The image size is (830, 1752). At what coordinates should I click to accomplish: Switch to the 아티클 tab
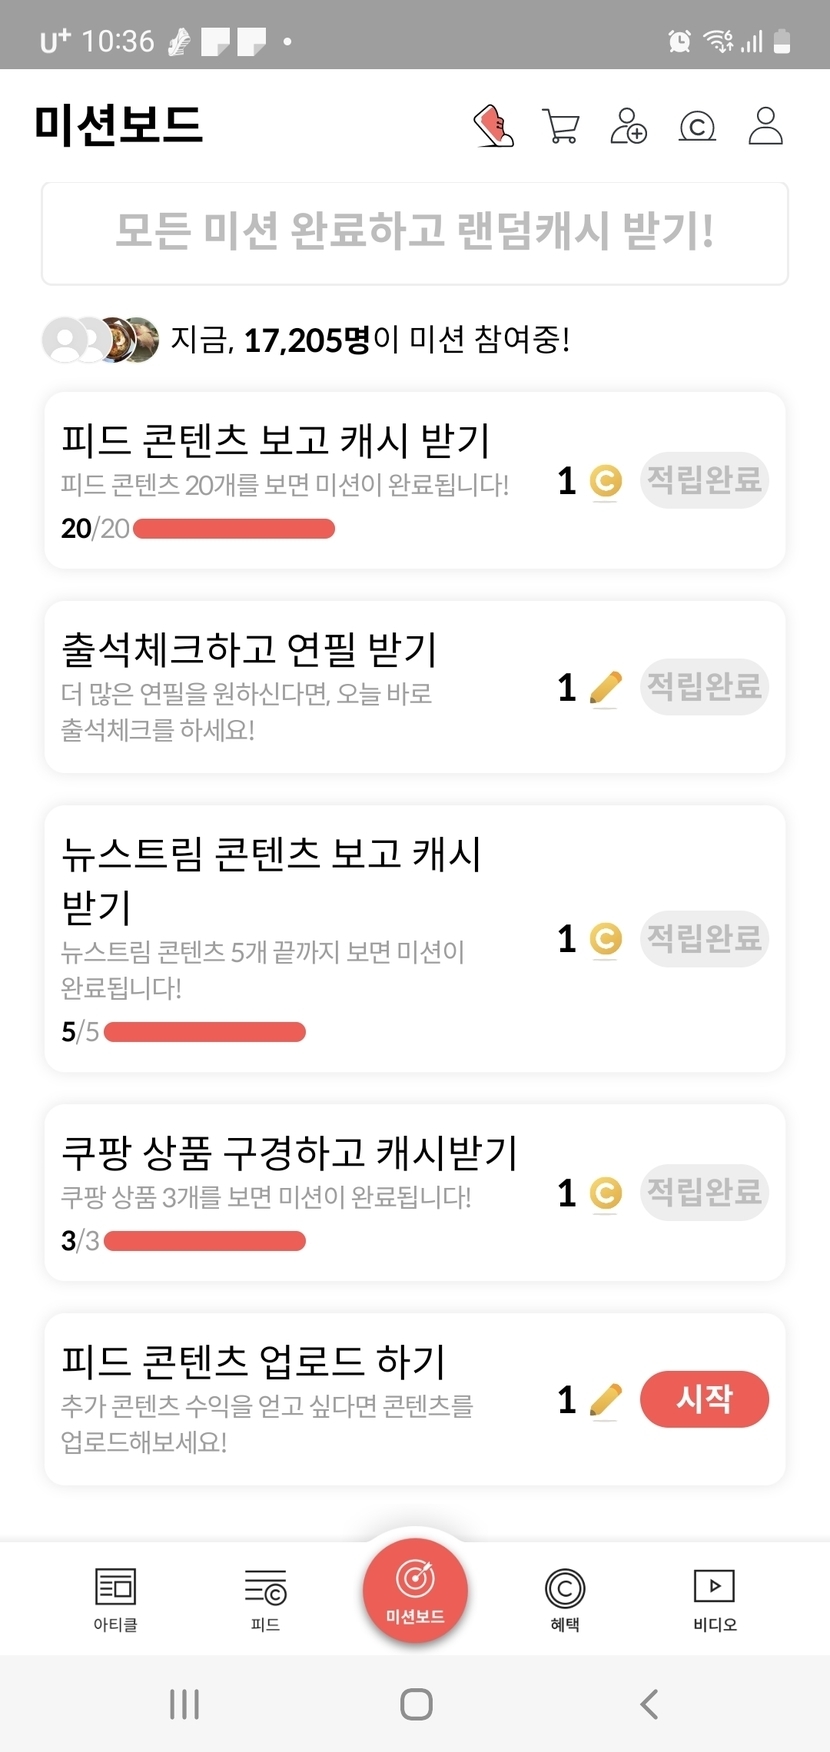(115, 1598)
